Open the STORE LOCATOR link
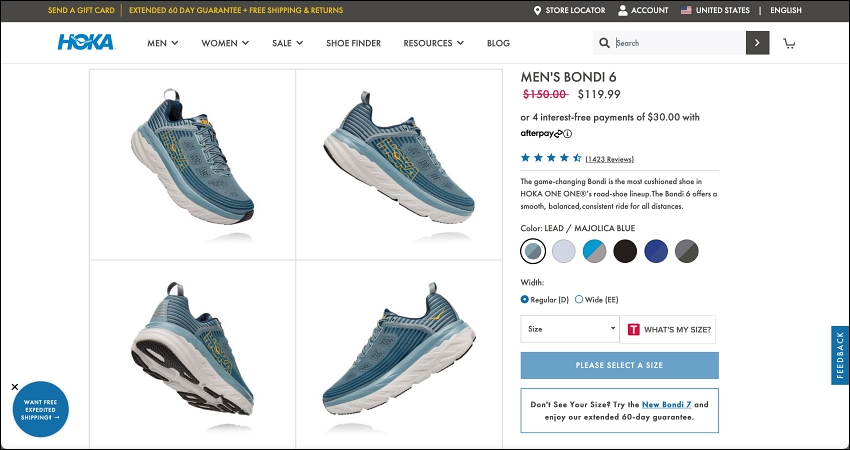The image size is (850, 450). click(x=575, y=10)
